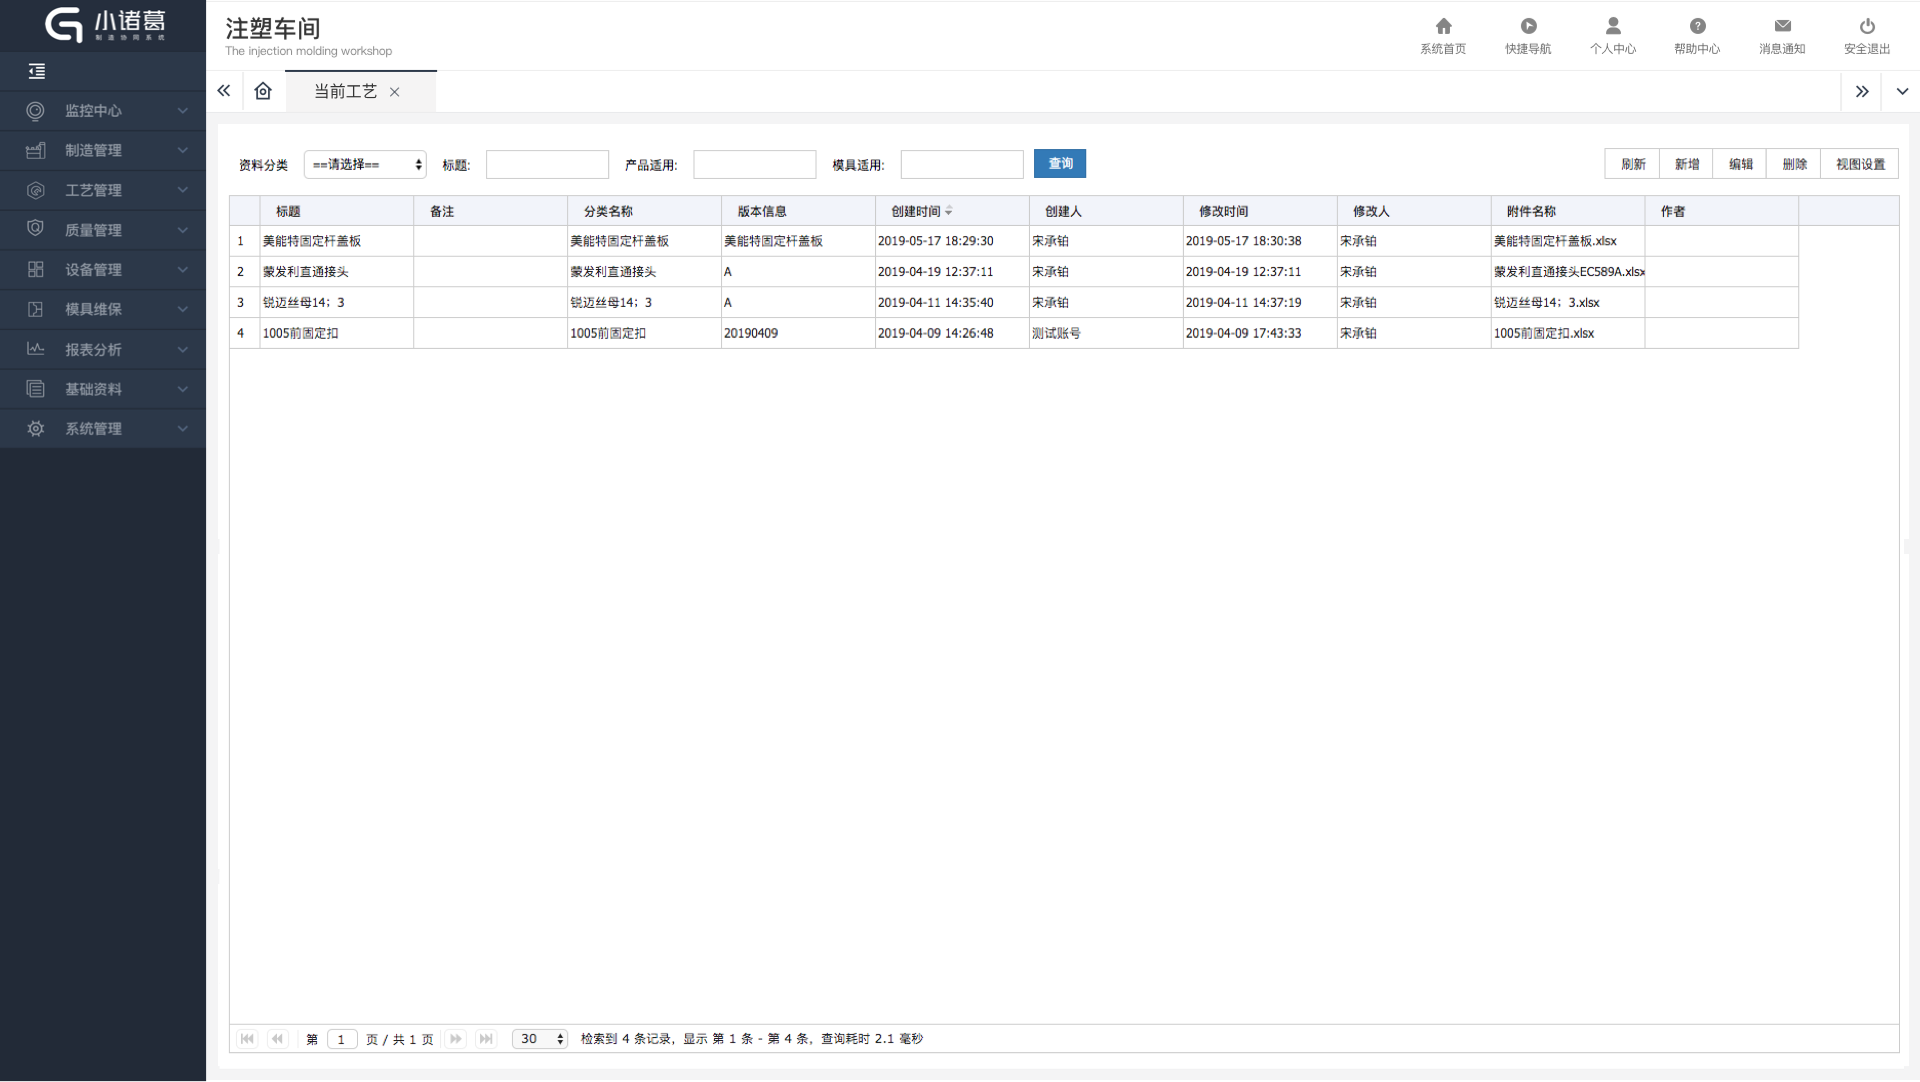This screenshot has height=1082, width=1920.
Task: Open 快捷导航 quick navigation icon
Action: point(1528,27)
